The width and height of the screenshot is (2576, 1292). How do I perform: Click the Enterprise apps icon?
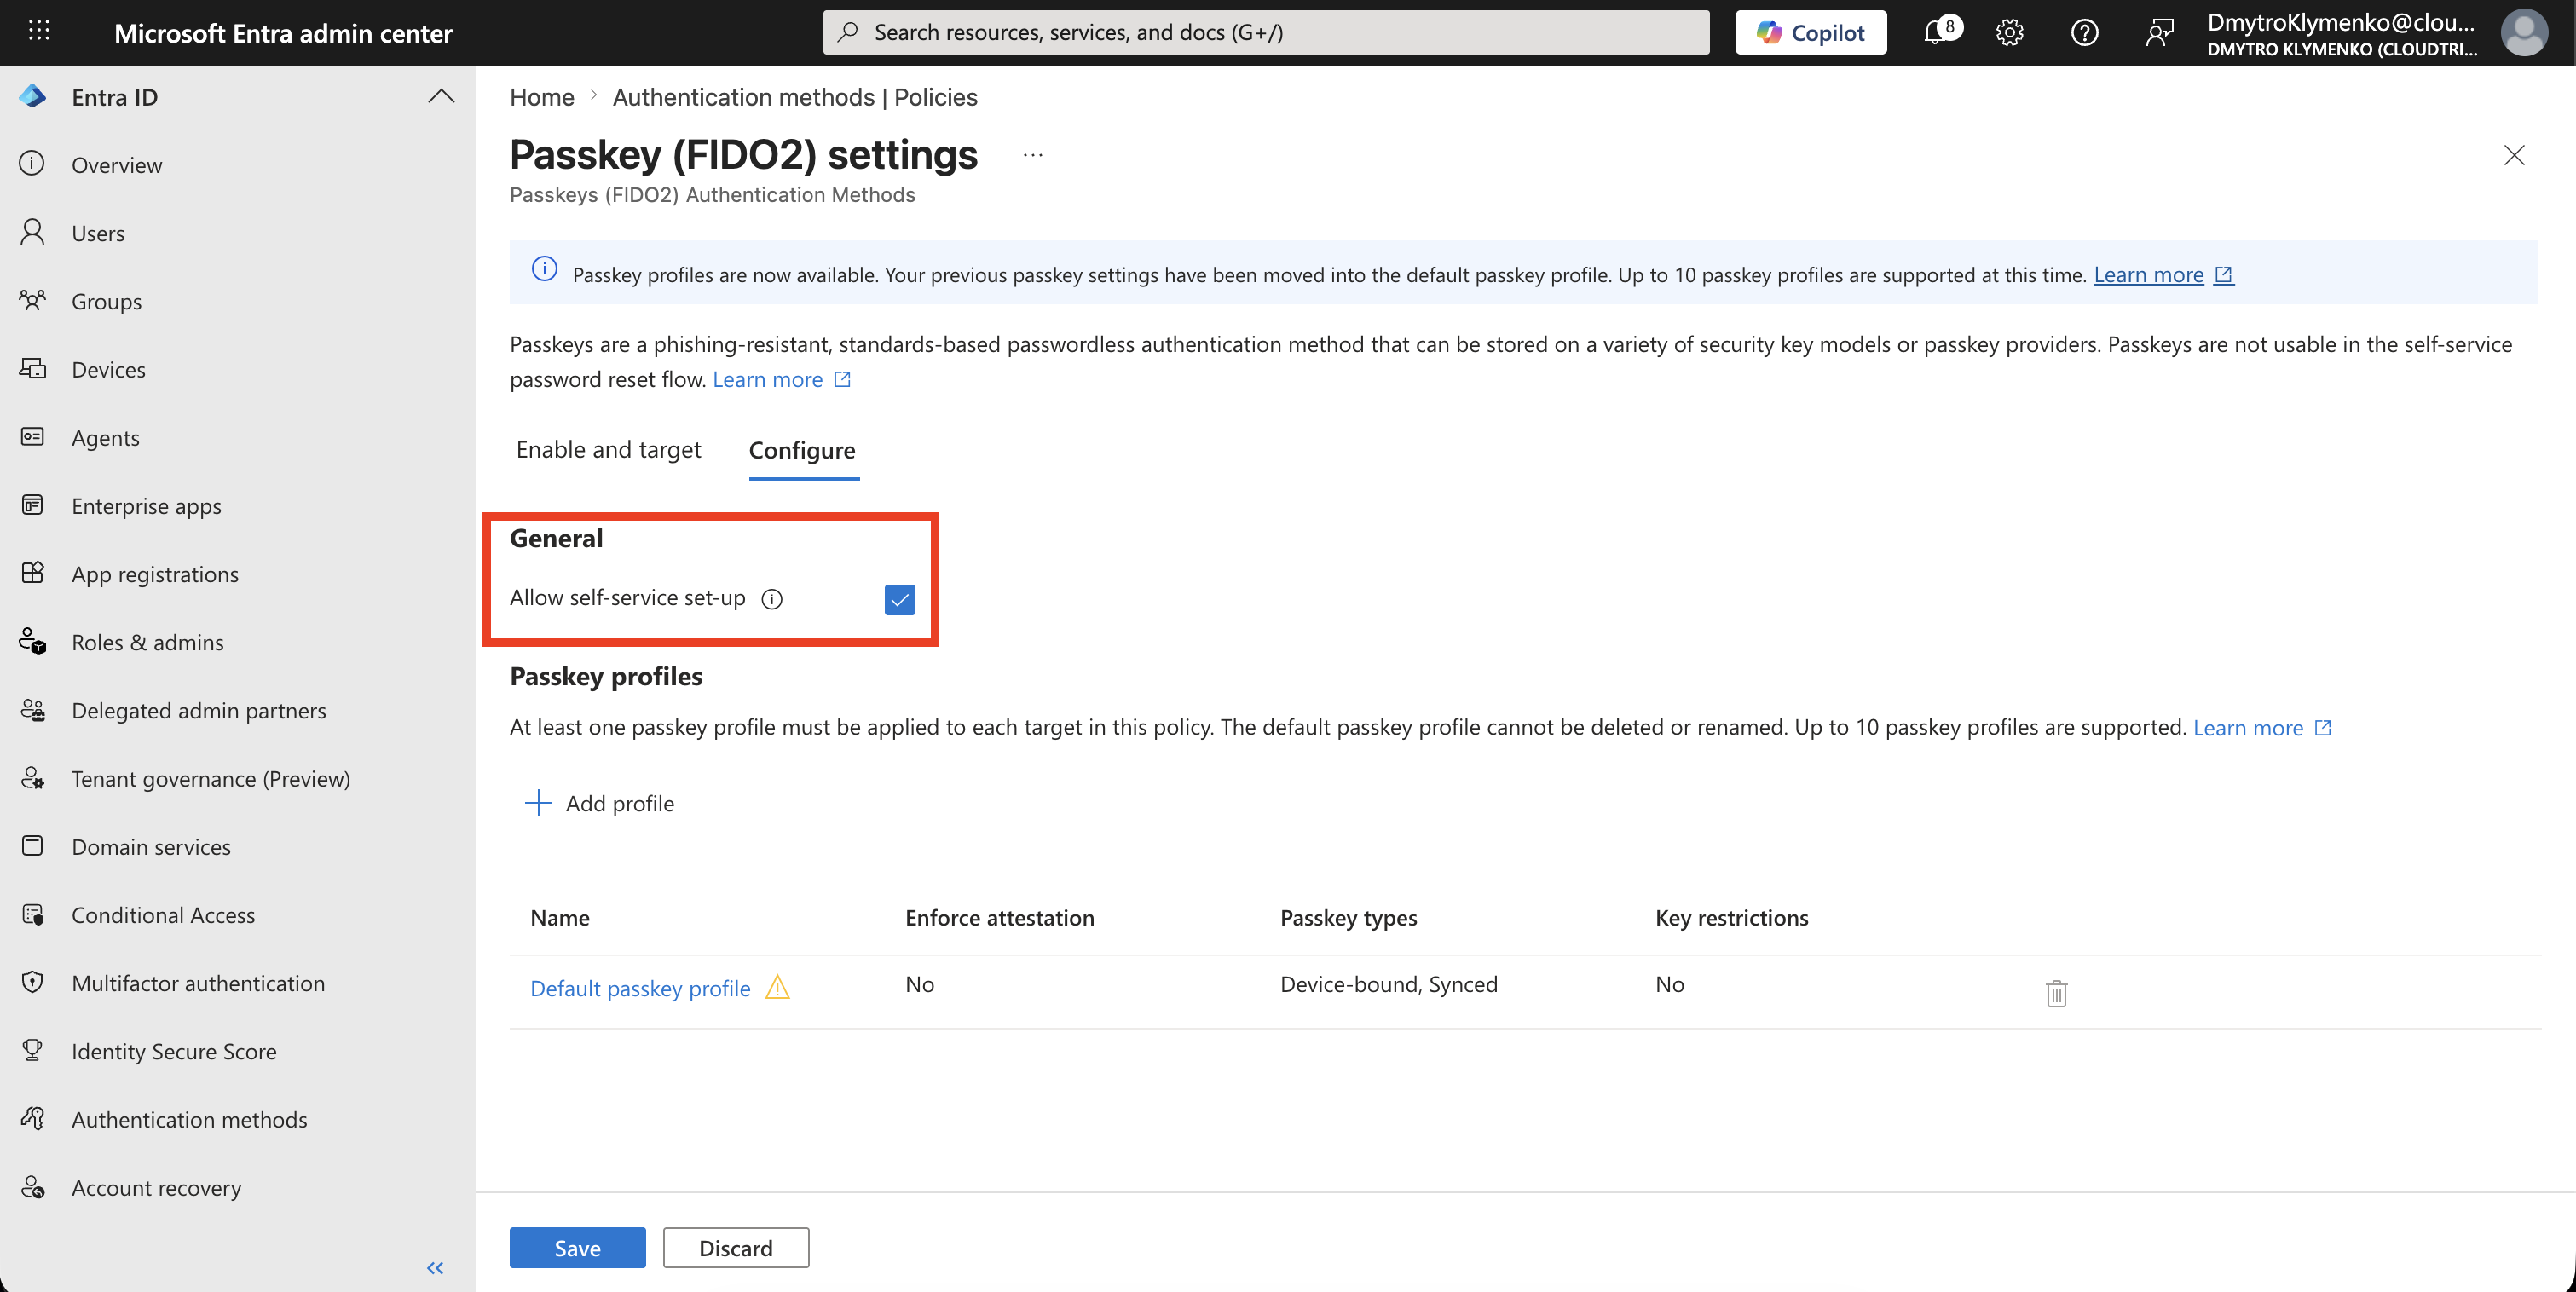pos(32,505)
